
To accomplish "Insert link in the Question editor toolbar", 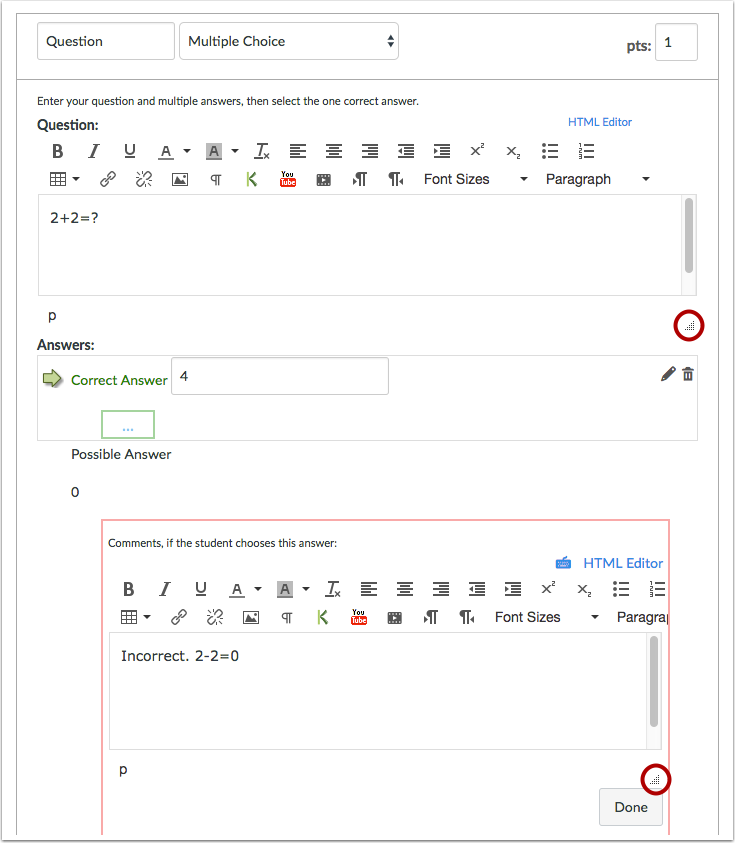I will (x=108, y=179).
